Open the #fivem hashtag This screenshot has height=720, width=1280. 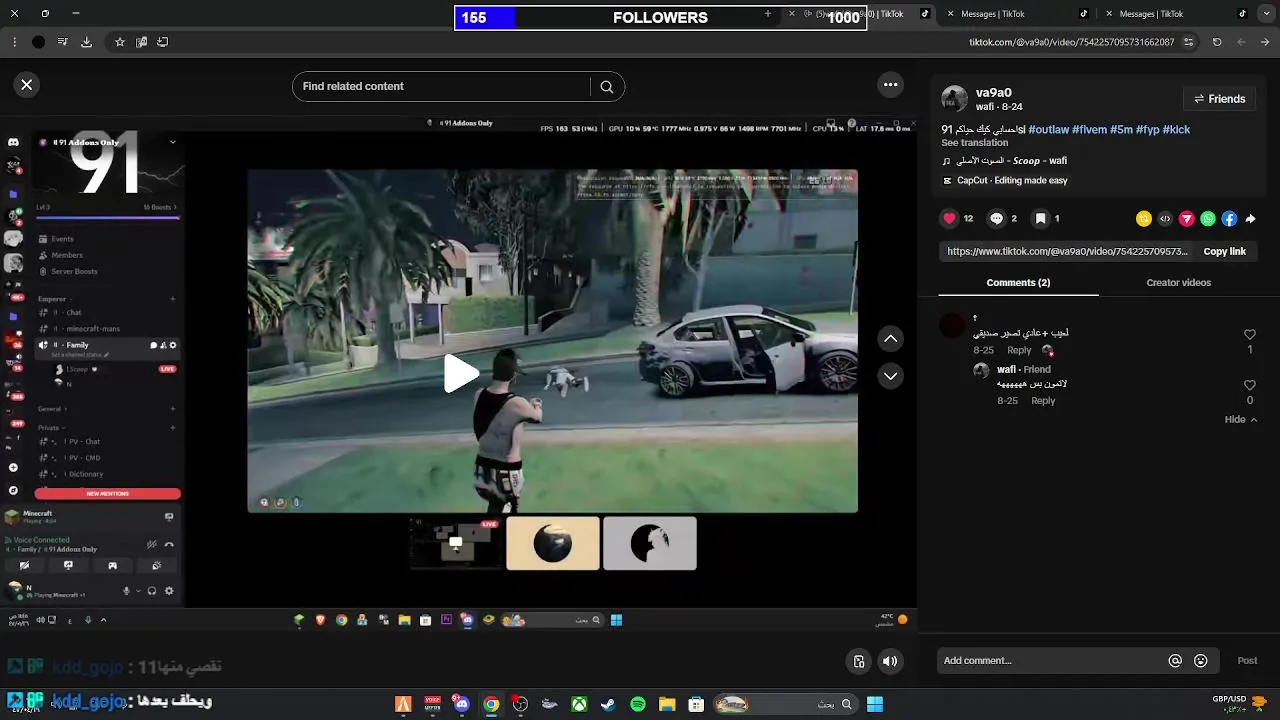coord(1089,130)
